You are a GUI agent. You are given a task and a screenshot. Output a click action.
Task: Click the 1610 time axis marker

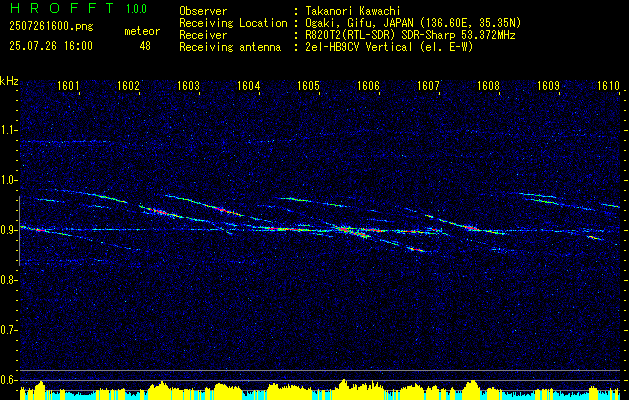(x=609, y=85)
